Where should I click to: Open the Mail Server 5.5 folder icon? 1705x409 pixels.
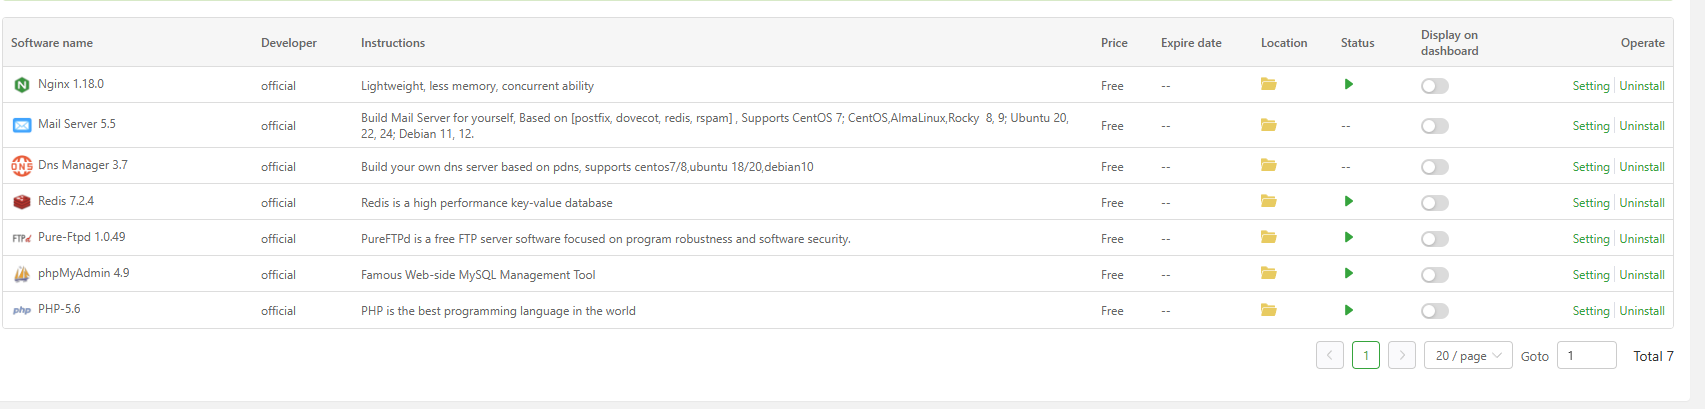click(1268, 125)
